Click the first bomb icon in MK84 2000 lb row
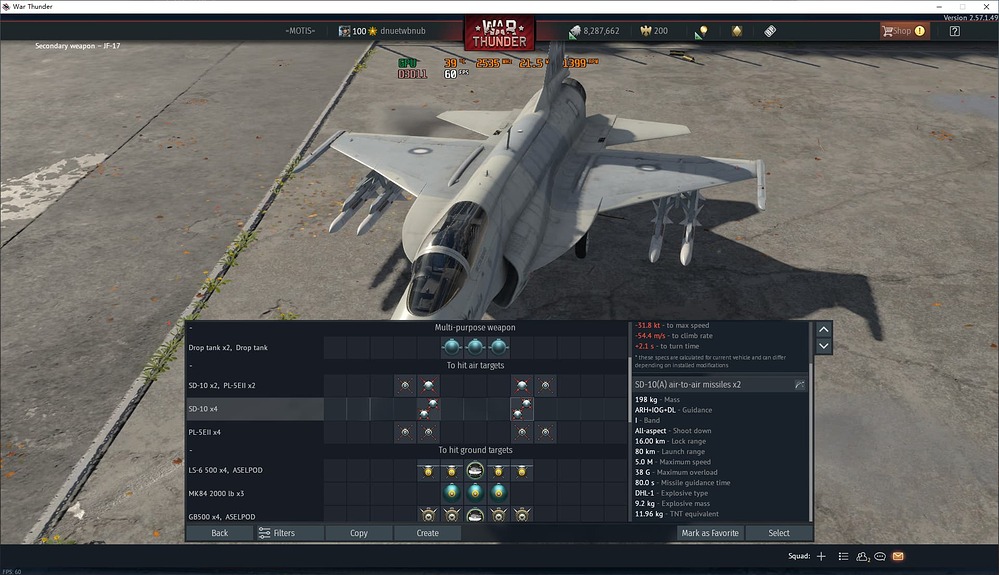Screen dimensions: 999x575 click(x=452, y=493)
